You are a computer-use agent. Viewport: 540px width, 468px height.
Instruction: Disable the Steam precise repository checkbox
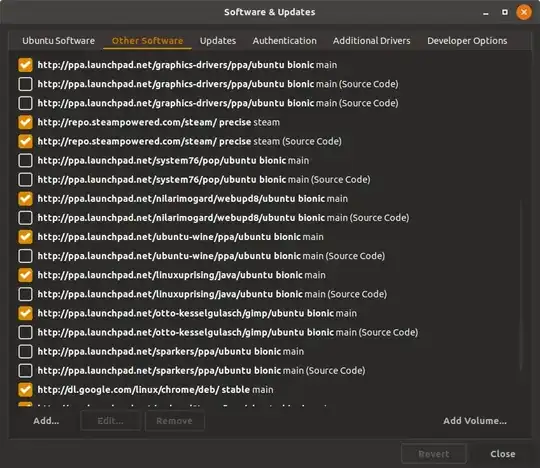[25, 122]
